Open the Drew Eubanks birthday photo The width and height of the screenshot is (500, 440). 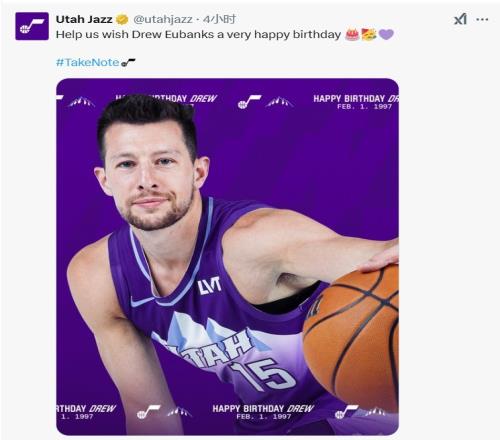coord(227,257)
